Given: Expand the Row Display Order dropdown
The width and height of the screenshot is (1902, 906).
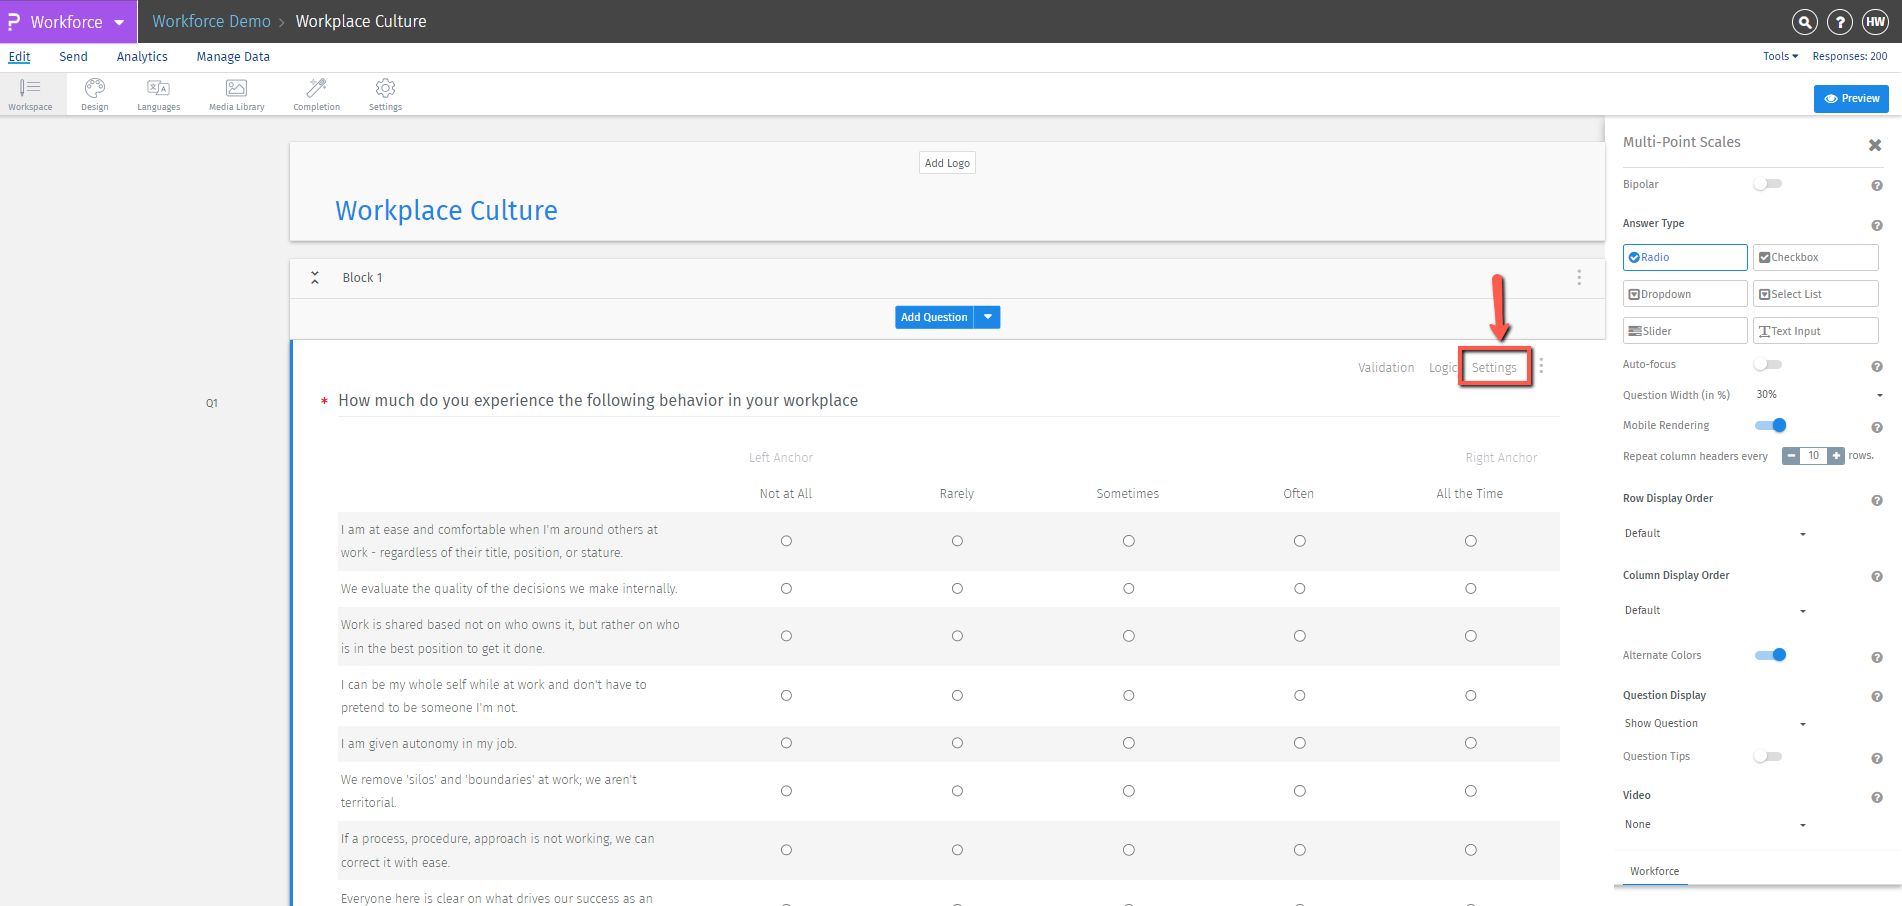Looking at the screenshot, I should pos(1715,534).
